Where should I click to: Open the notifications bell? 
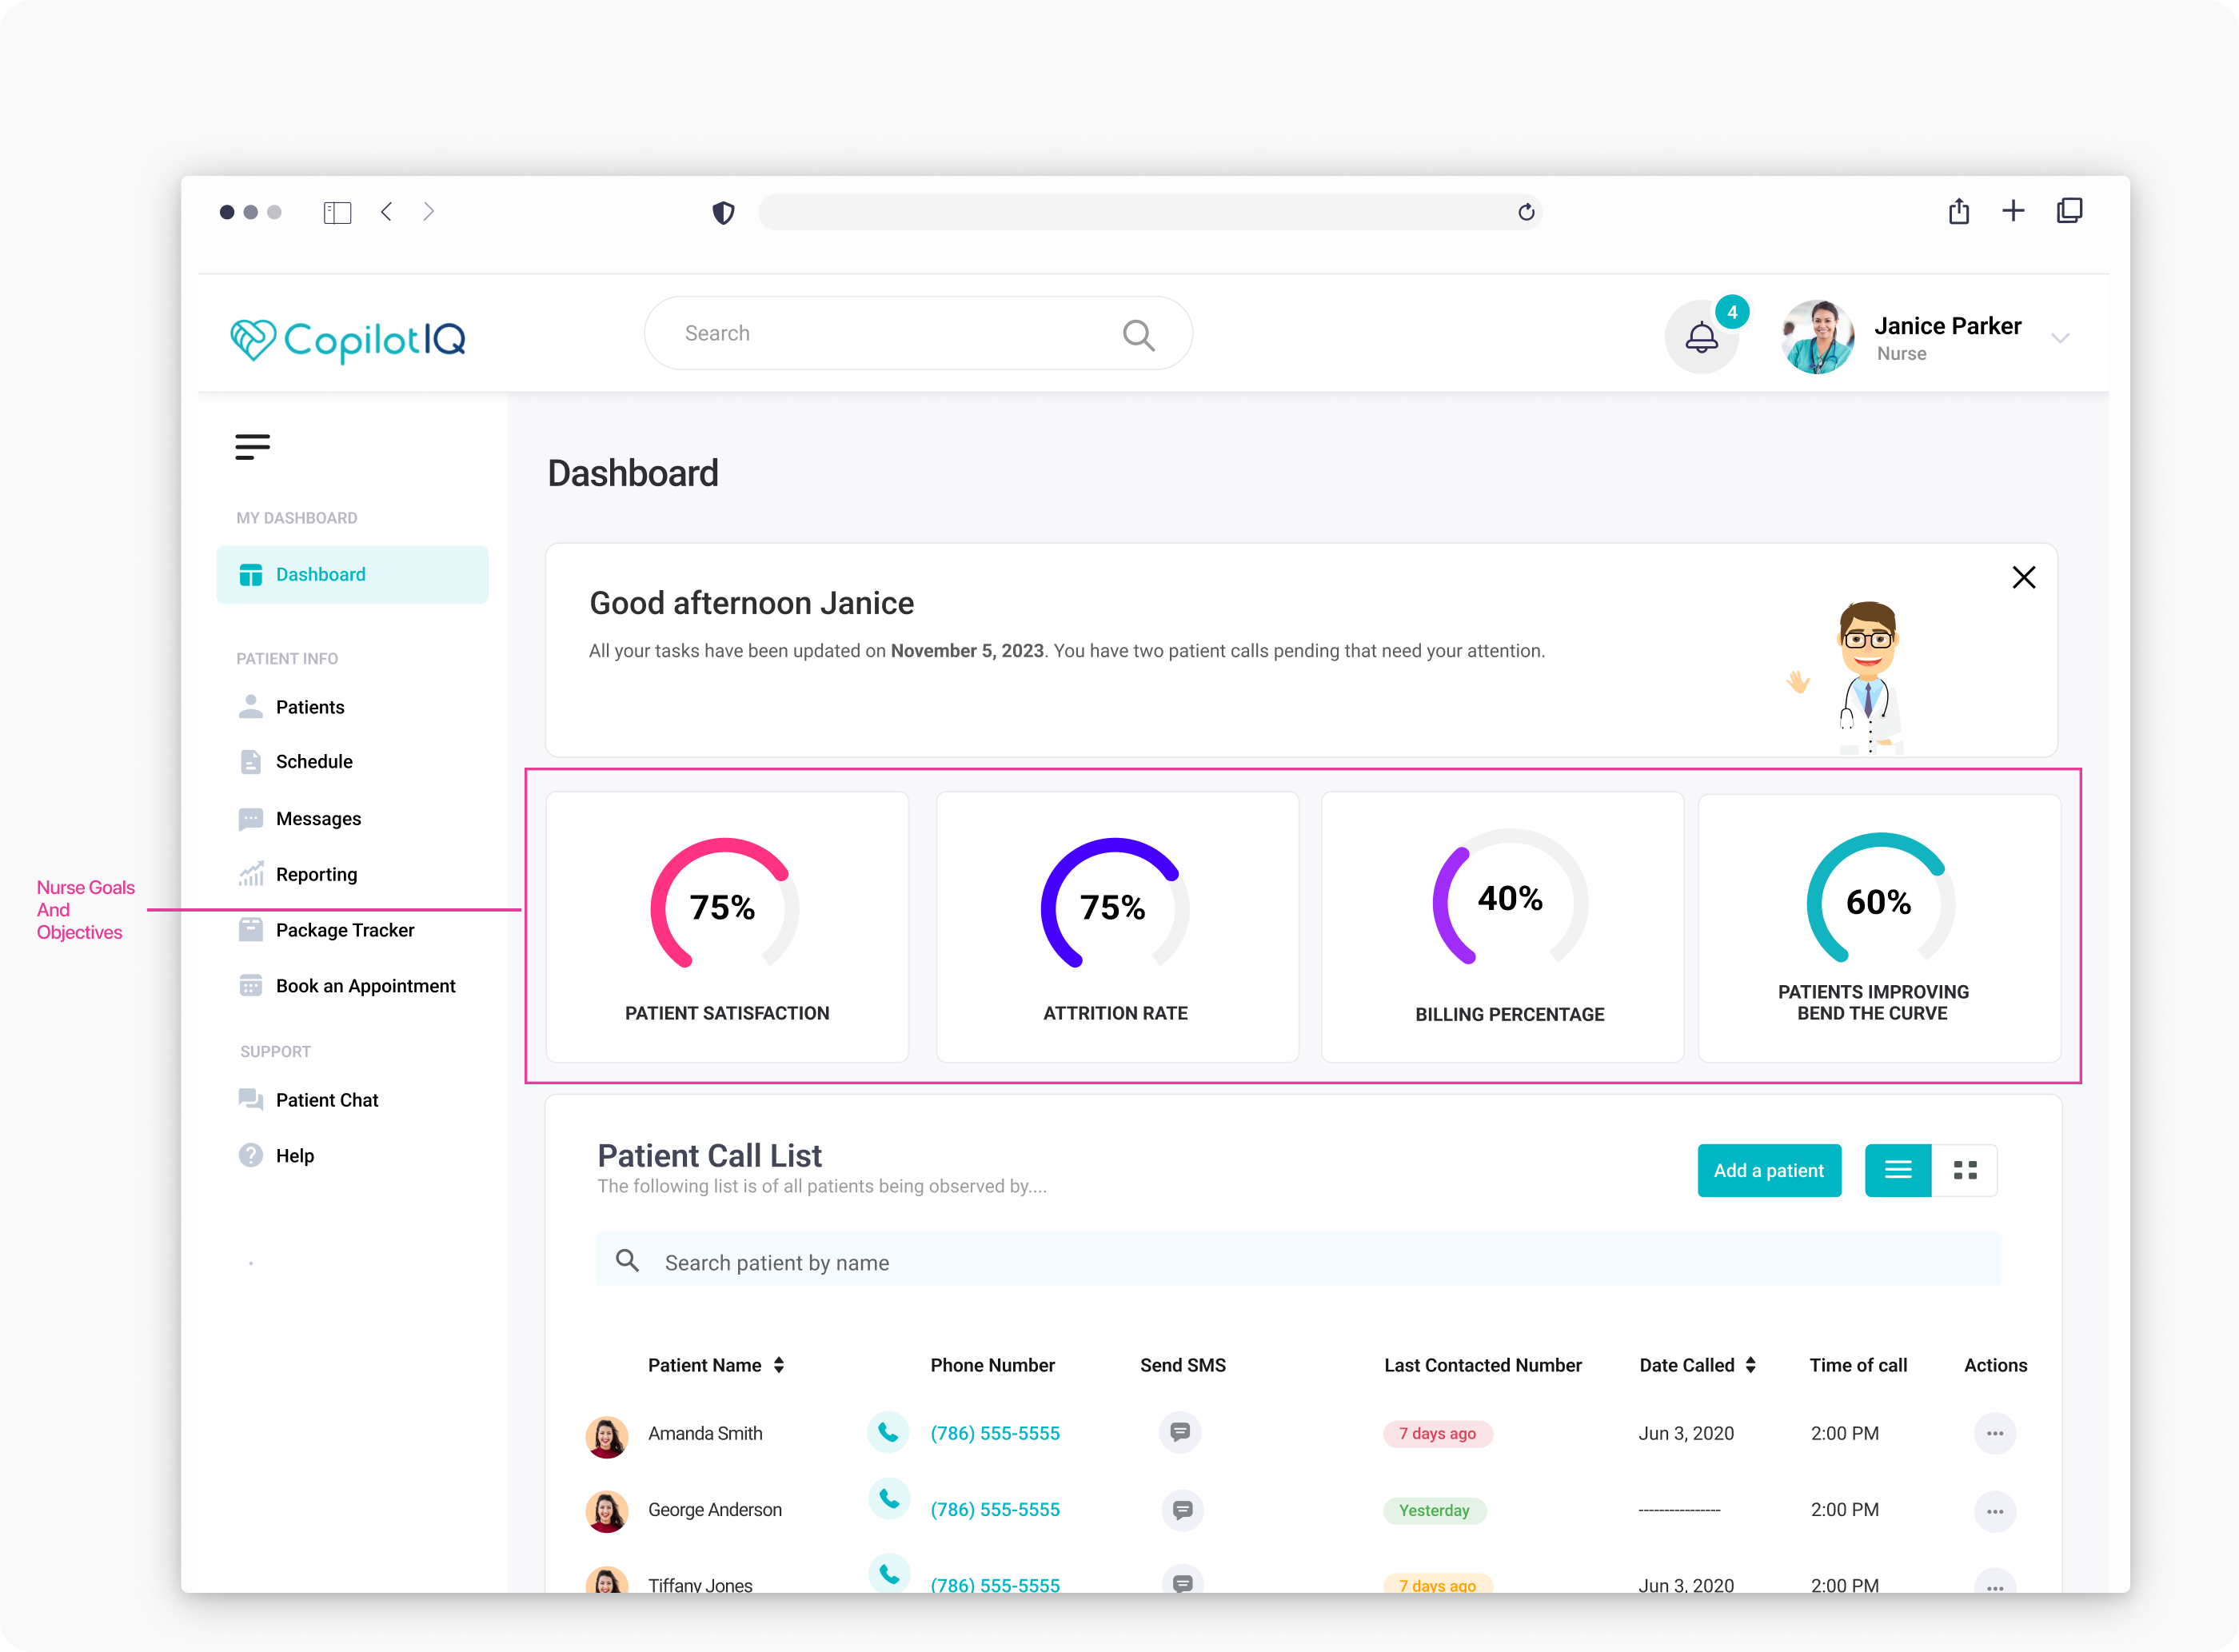point(1700,338)
